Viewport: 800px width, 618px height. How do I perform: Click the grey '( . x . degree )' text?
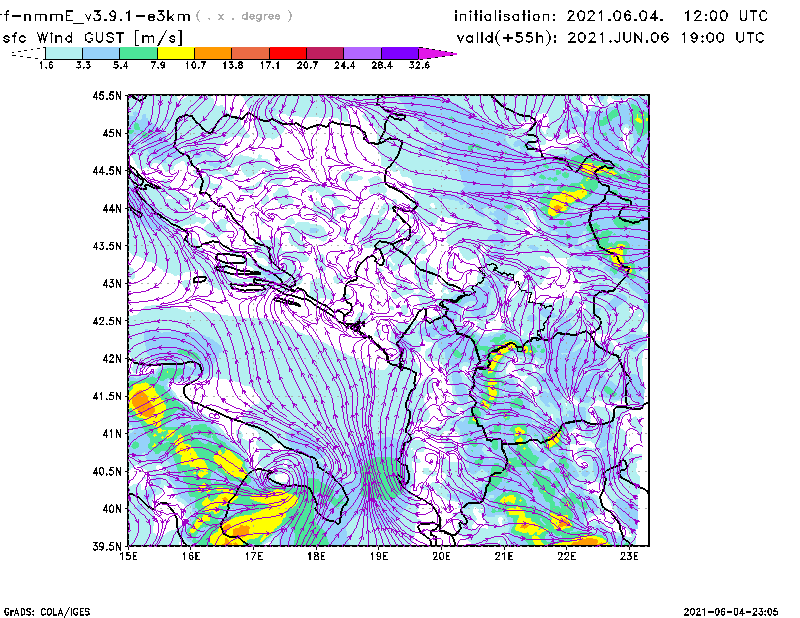pyautogui.click(x=244, y=16)
